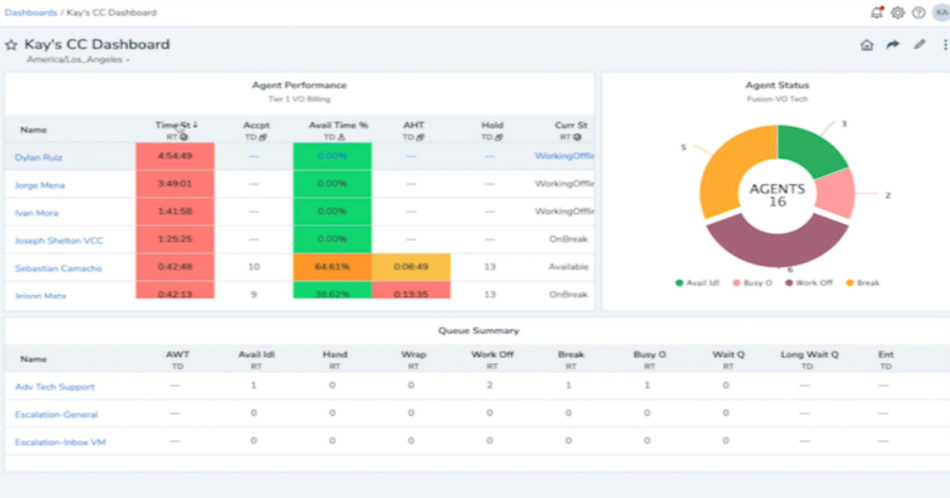Sort by Time St column header

point(176,126)
